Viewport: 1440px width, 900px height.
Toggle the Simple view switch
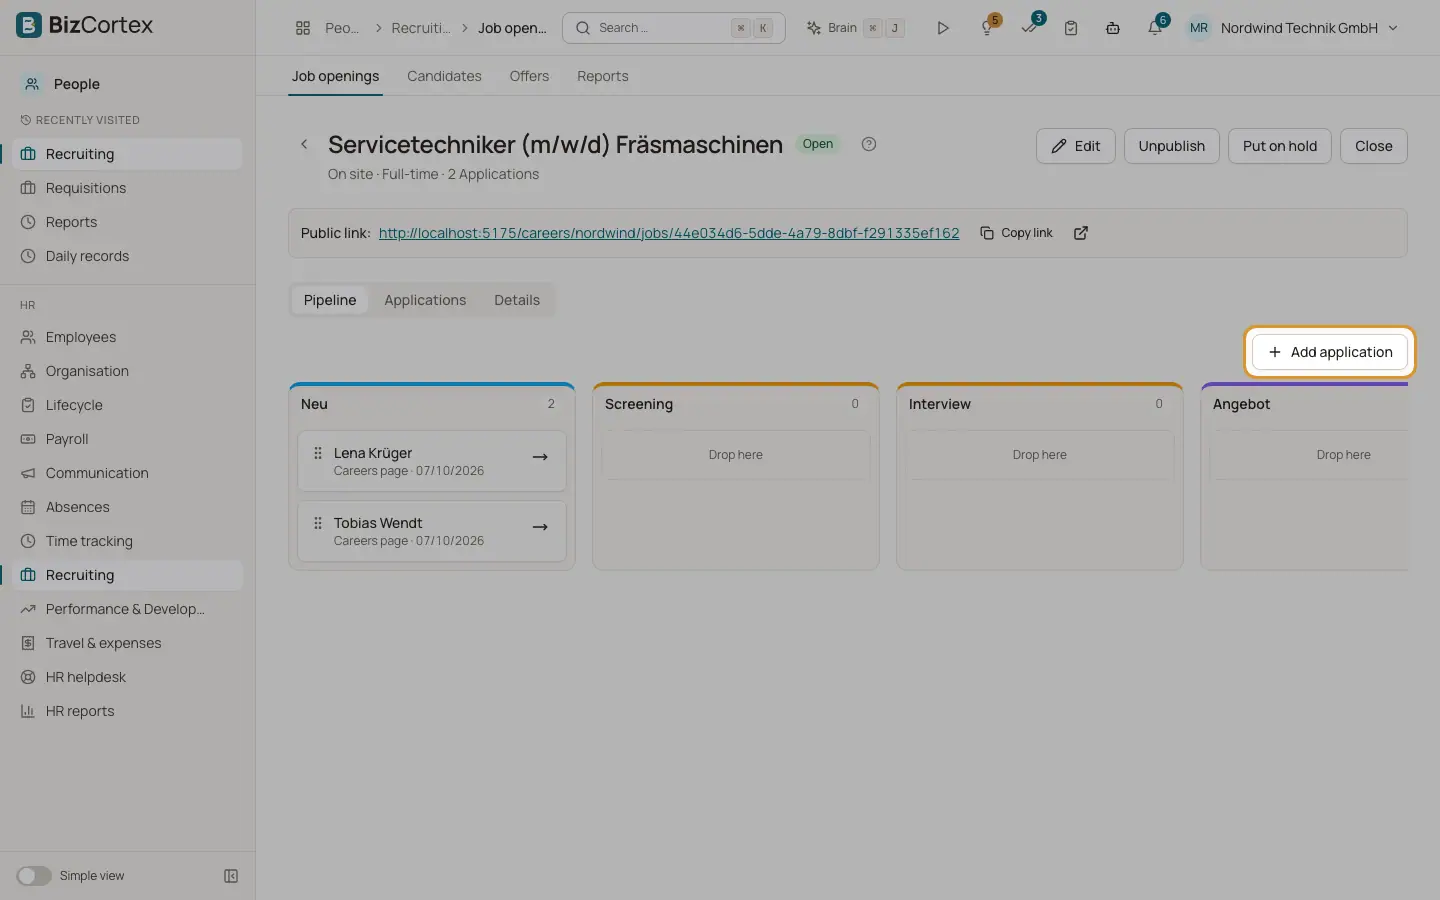coord(34,876)
